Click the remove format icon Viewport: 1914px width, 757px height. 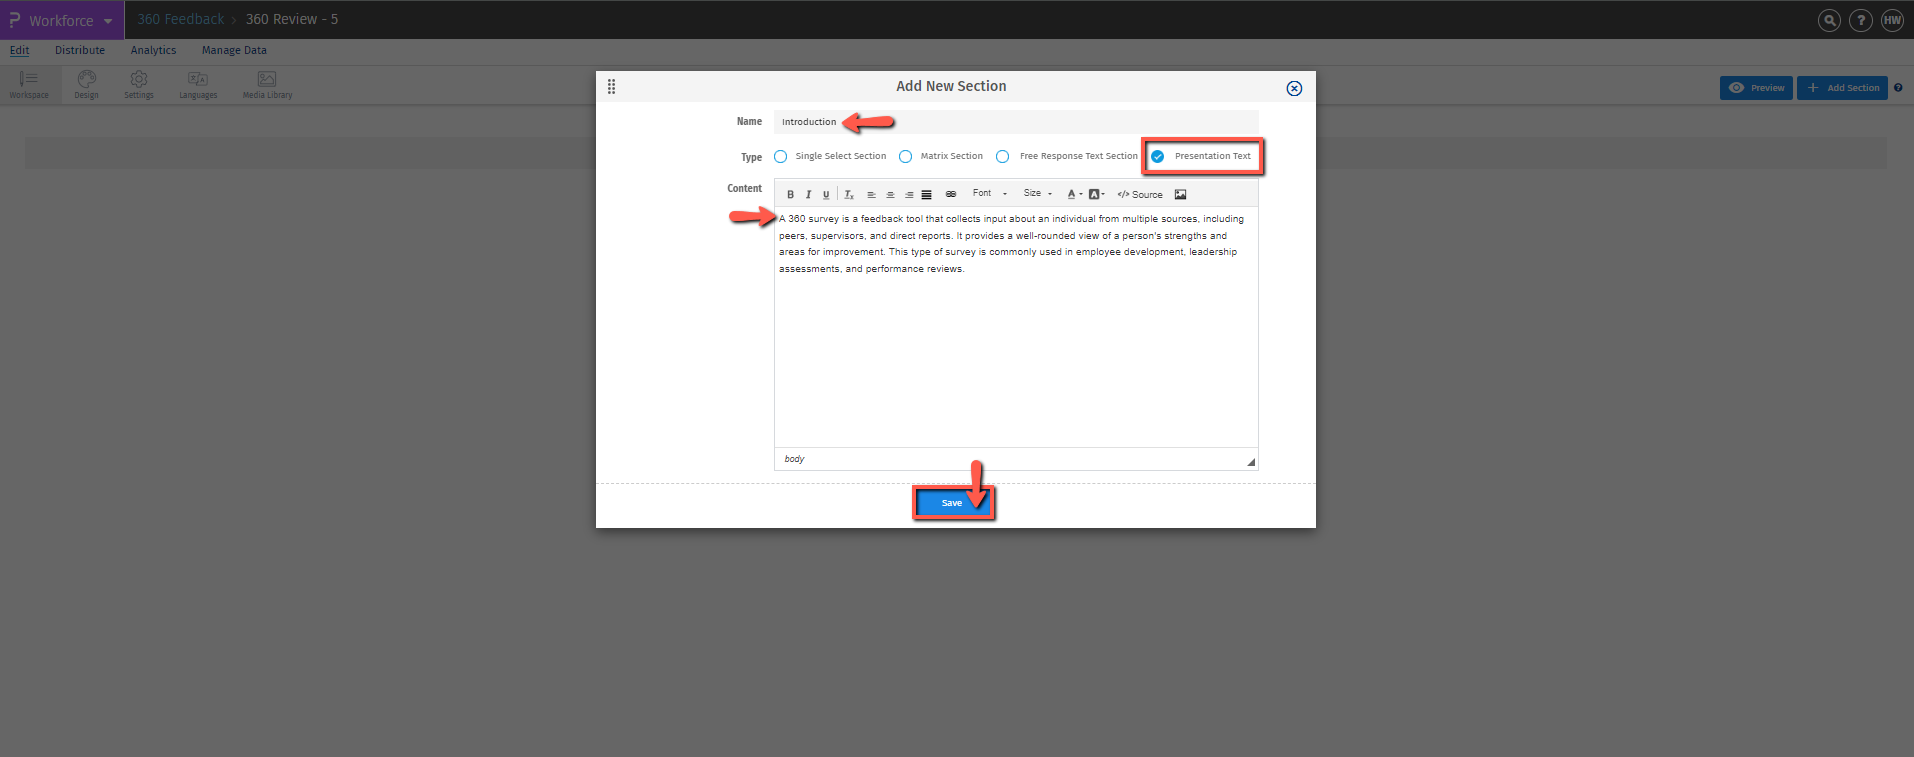click(x=849, y=194)
